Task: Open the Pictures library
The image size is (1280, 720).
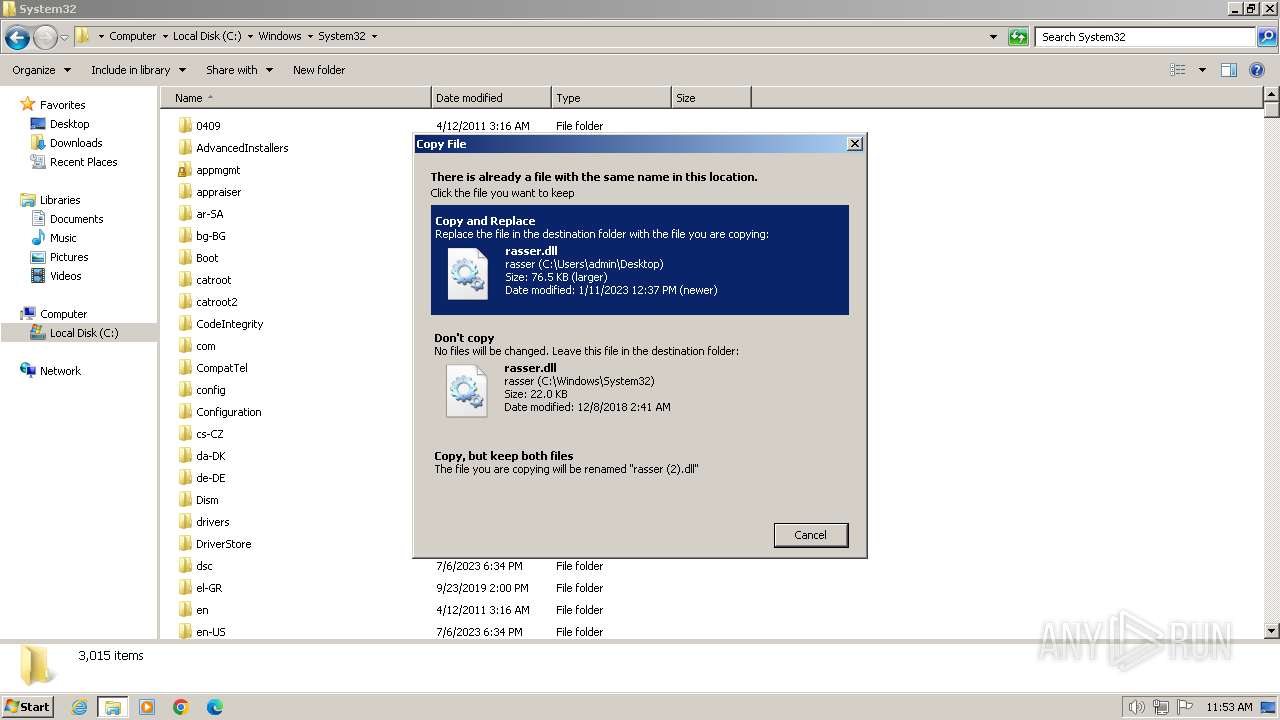Action: tap(69, 257)
